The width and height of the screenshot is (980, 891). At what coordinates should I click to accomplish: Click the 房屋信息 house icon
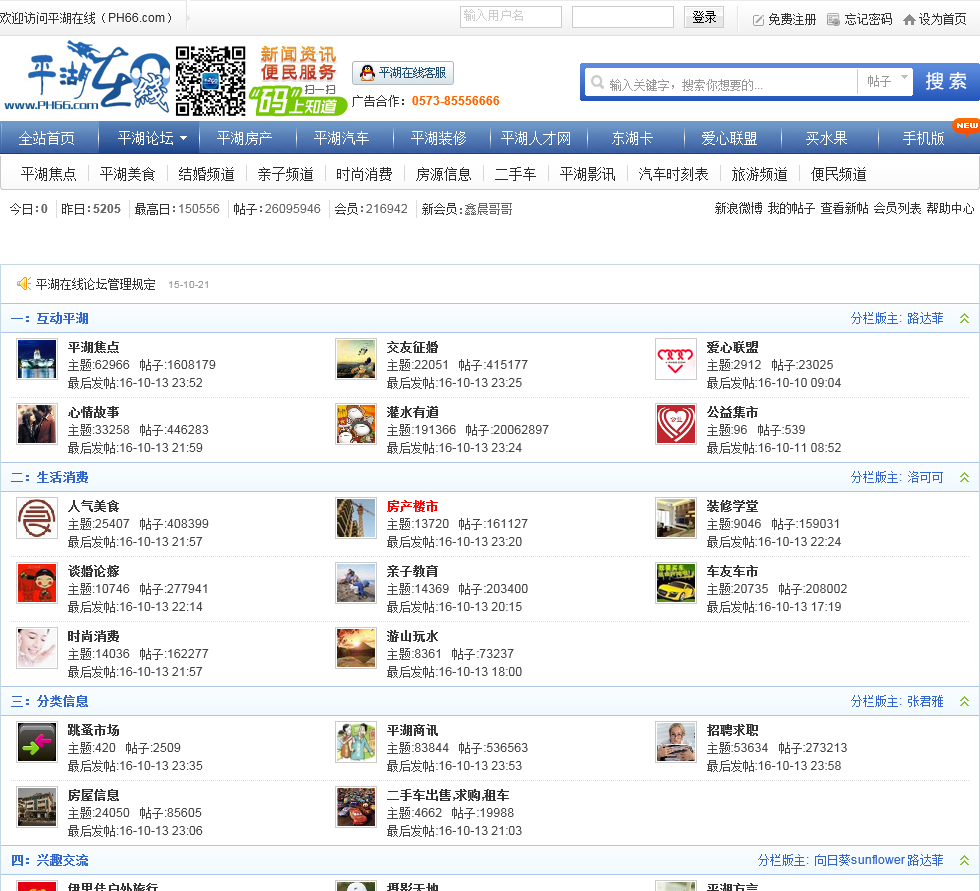click(x=37, y=807)
